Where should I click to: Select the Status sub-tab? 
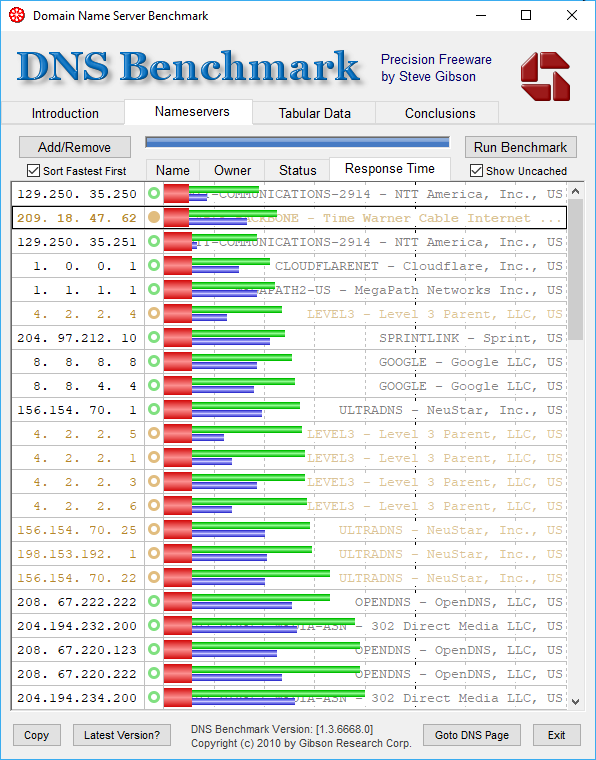(298, 171)
